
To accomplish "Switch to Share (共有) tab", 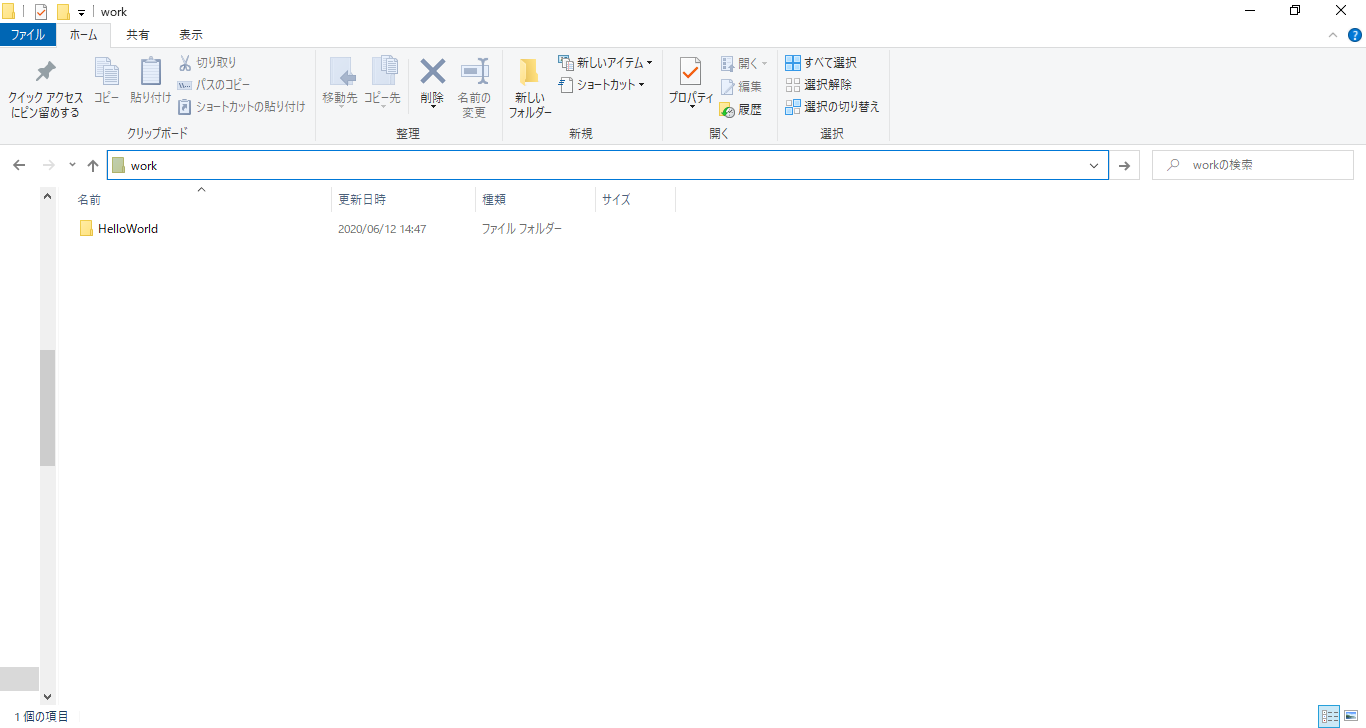I will [138, 35].
